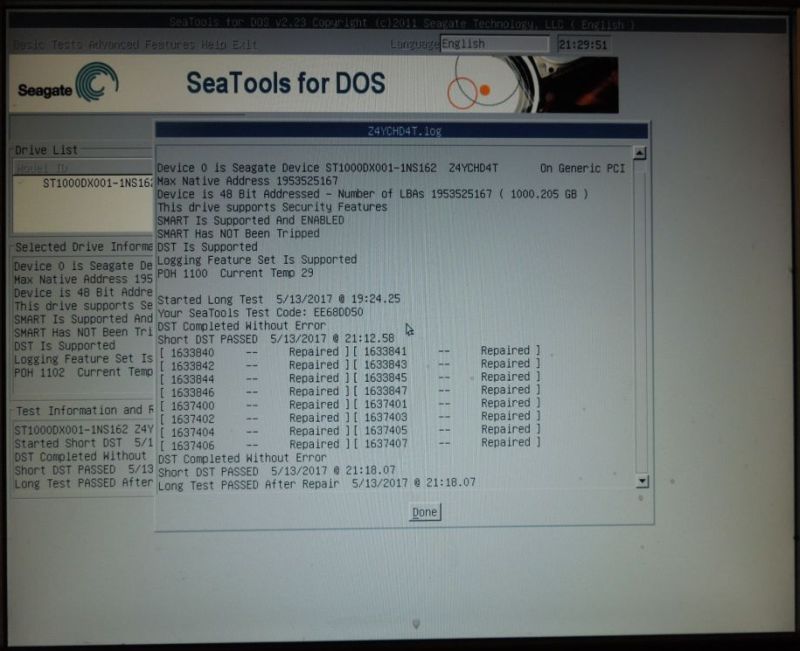
Task: Click the Z4YCHD4T.log dialog title bar
Action: pos(402,131)
